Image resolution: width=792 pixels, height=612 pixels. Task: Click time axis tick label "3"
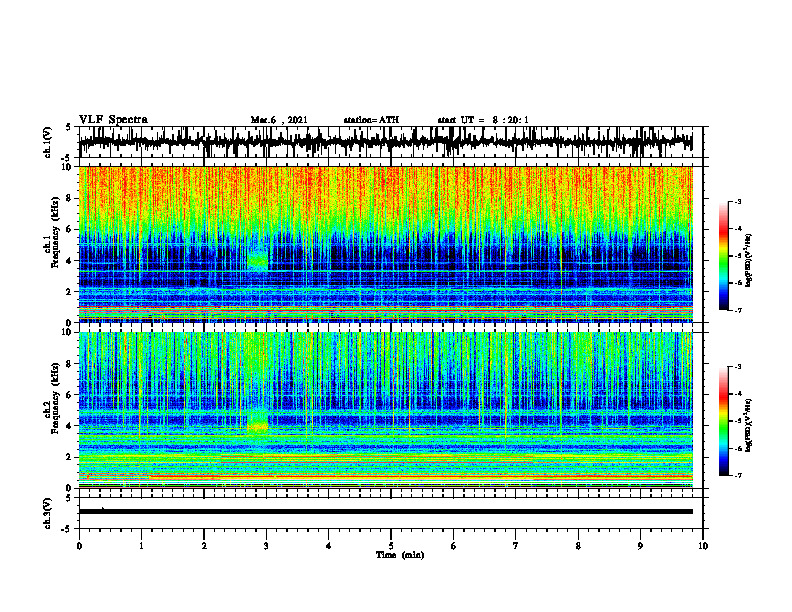[x=266, y=546]
